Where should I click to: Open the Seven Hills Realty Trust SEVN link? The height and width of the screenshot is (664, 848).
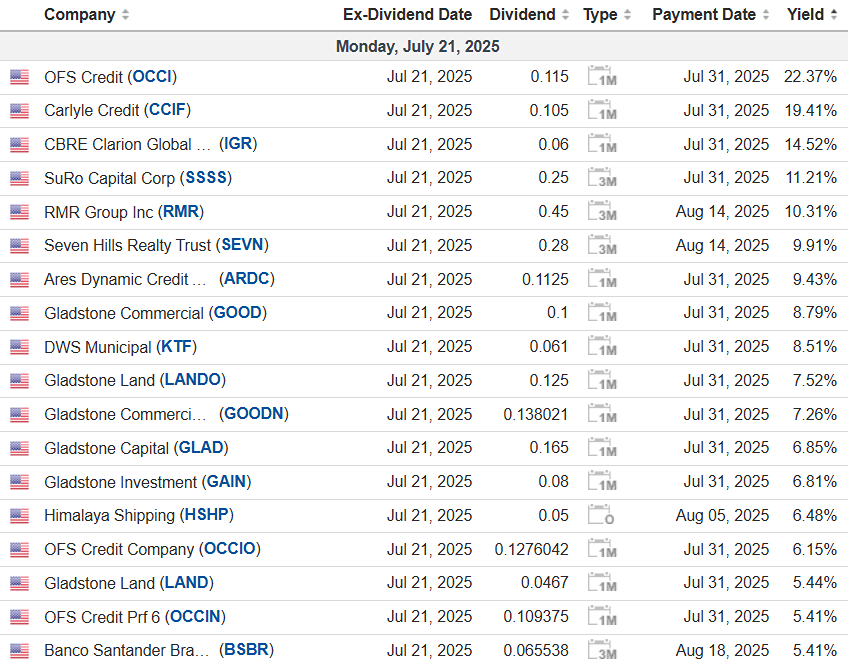(x=244, y=245)
